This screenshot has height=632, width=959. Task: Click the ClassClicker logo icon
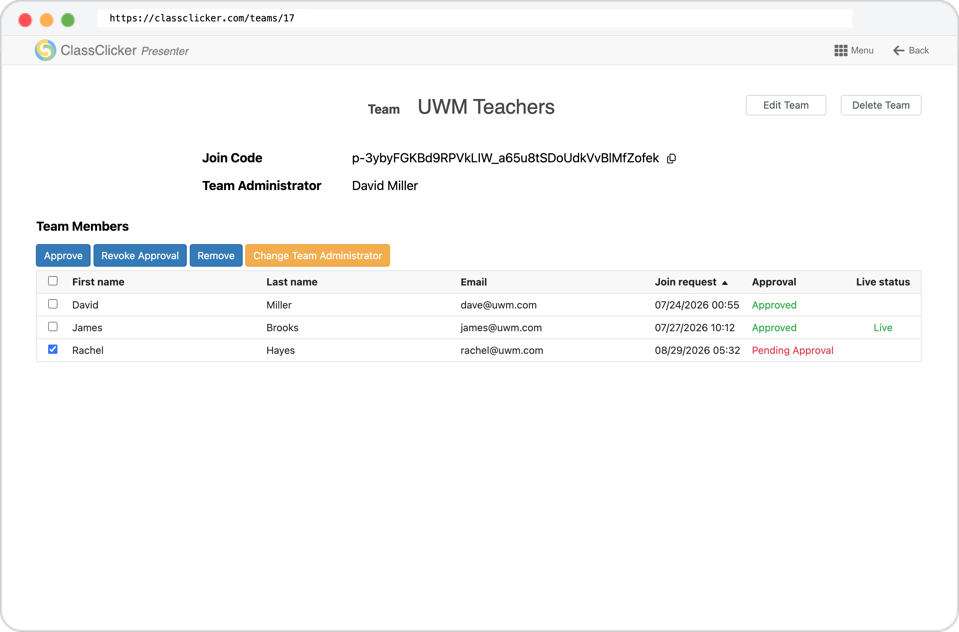click(45, 50)
